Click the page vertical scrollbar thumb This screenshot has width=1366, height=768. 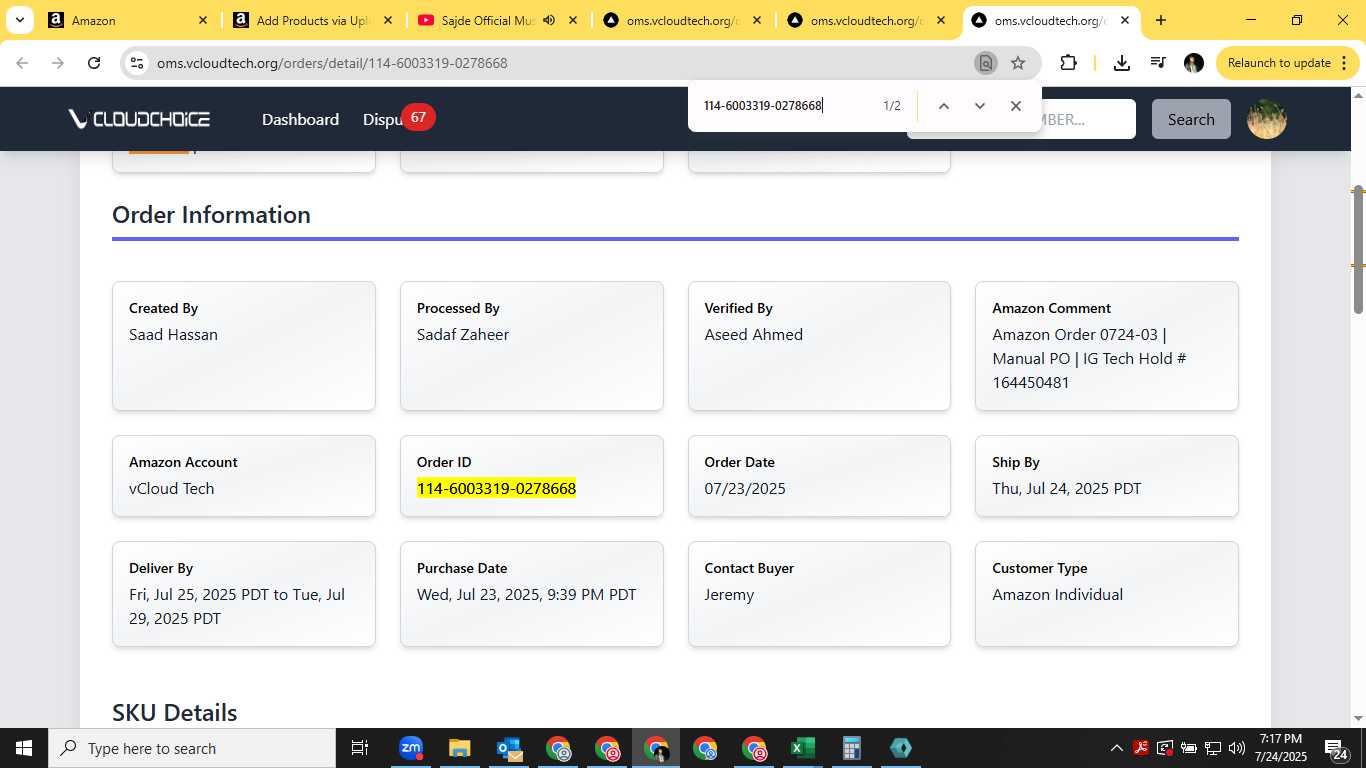coord(1358,250)
